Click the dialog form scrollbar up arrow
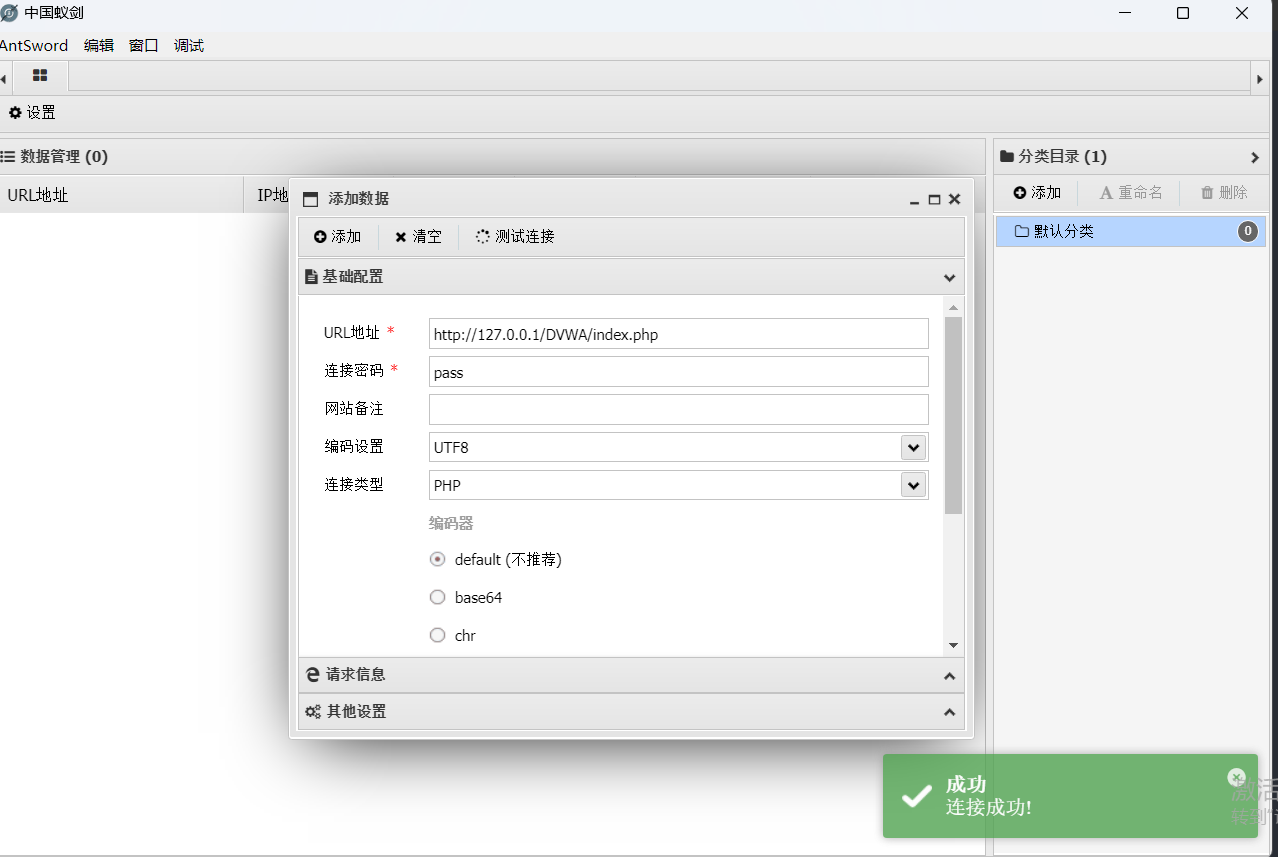Viewport: 1278px width, 857px height. (953, 308)
